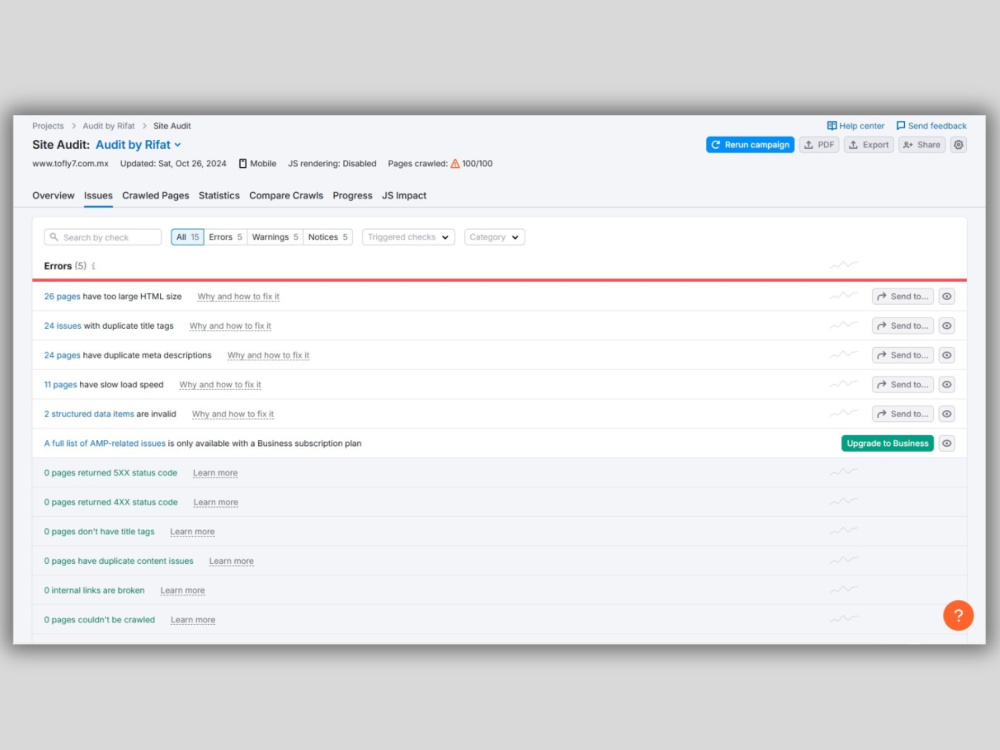The width and height of the screenshot is (1000, 750).
Task: Open Send to menu for structured data items
Action: coord(902,414)
